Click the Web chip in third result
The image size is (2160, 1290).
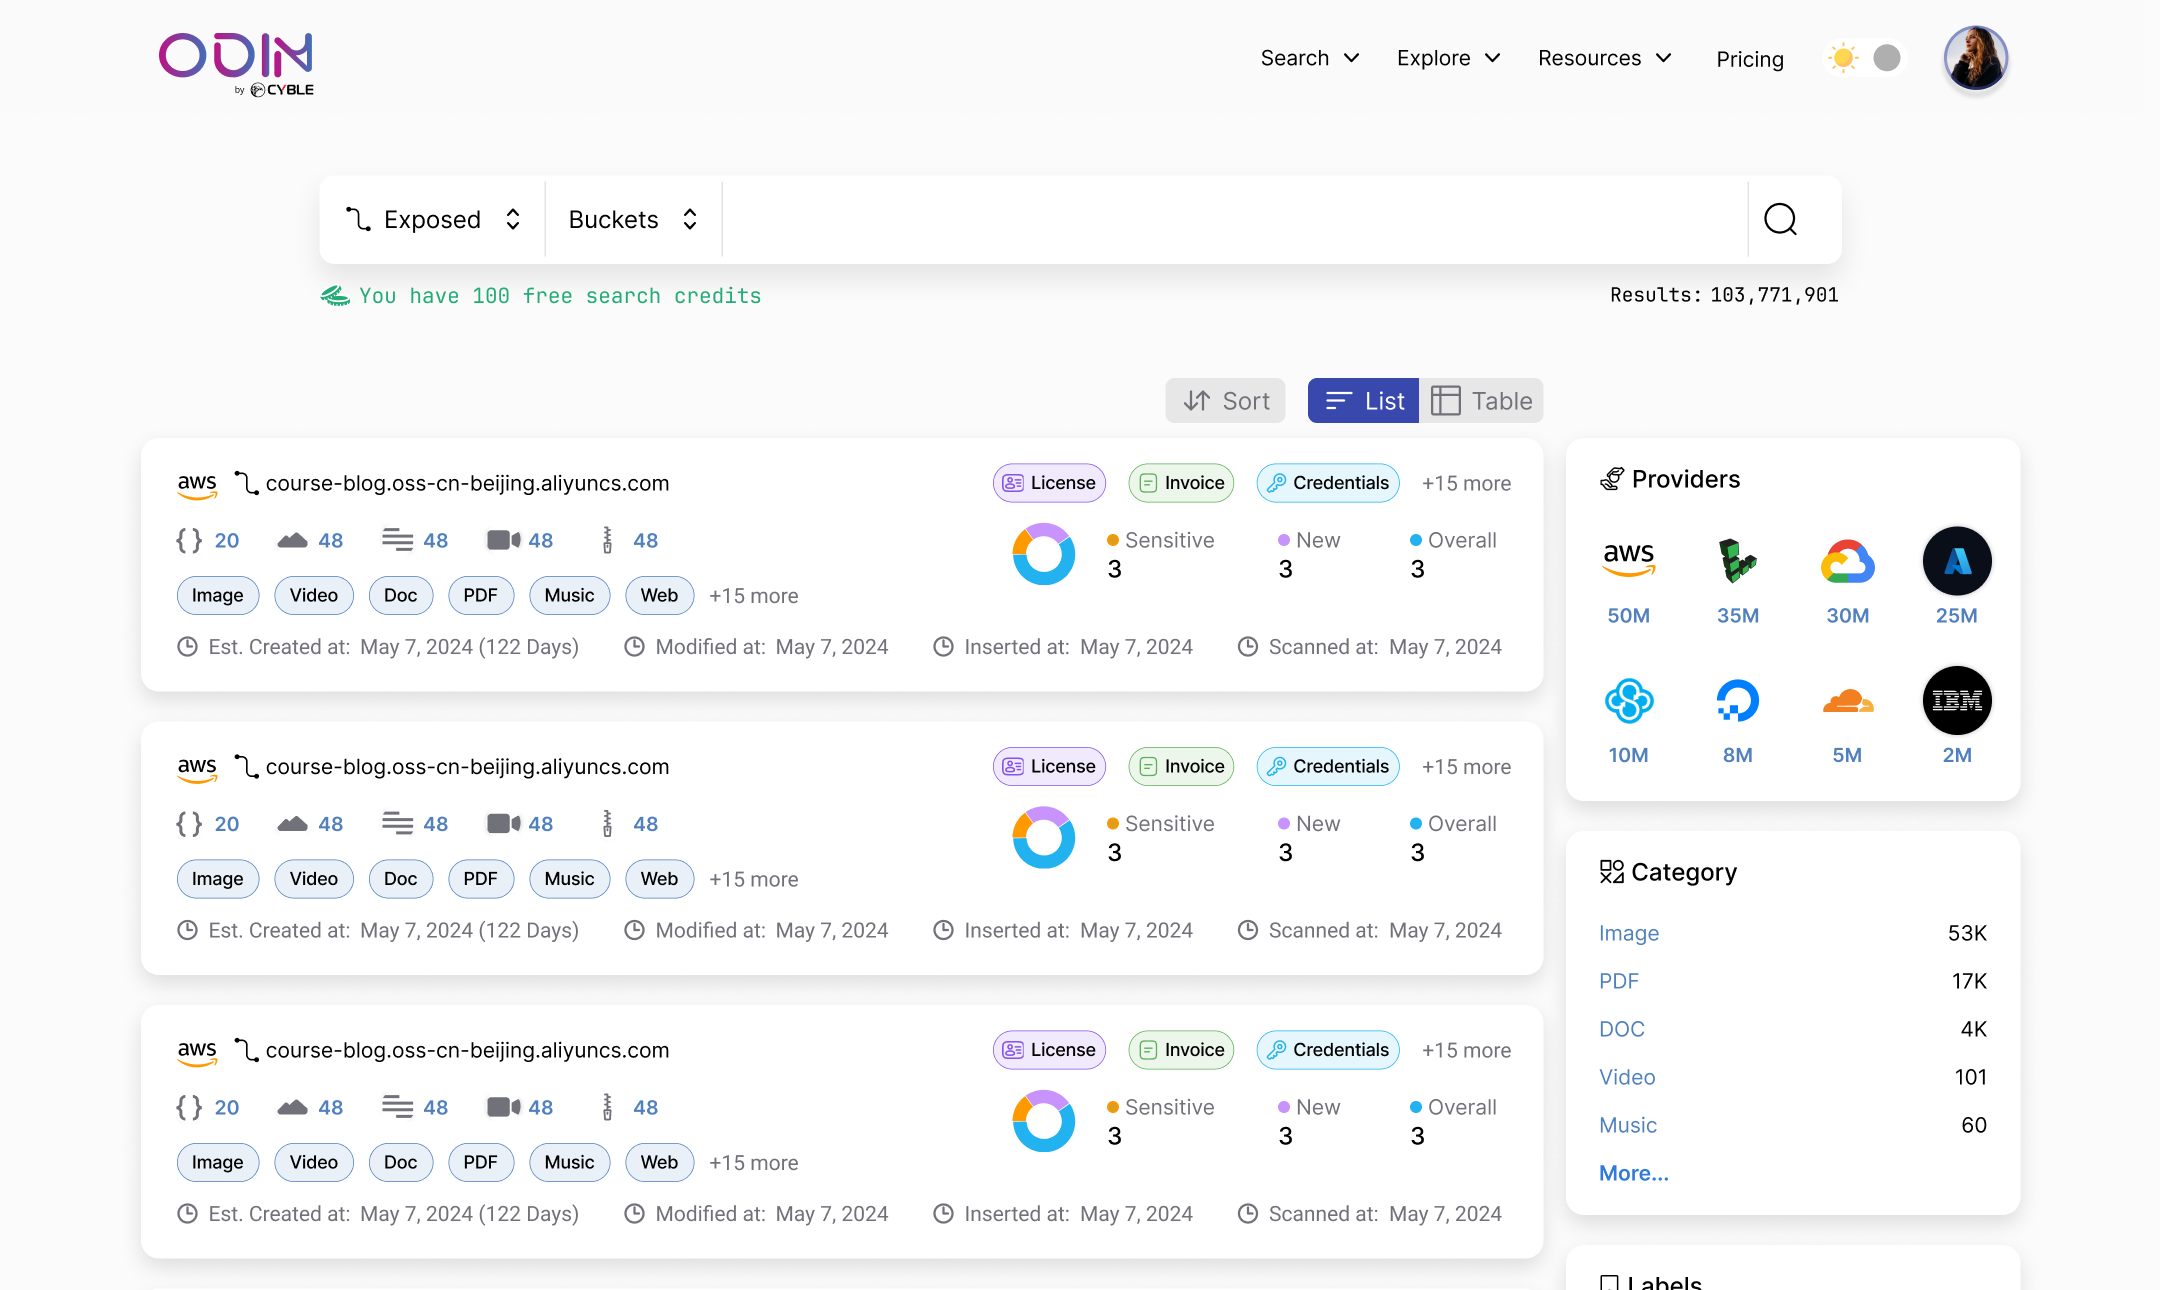click(x=659, y=1162)
